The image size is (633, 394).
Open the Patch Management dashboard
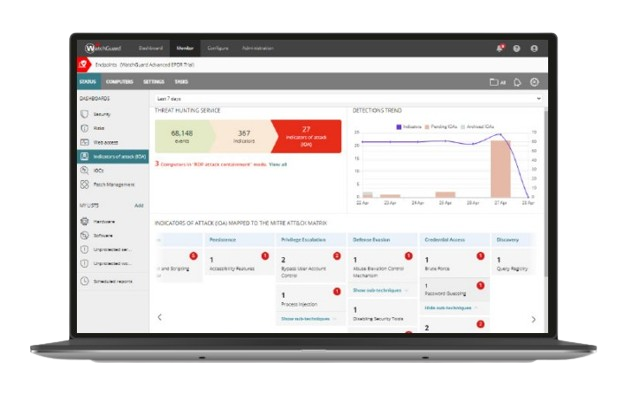[x=114, y=184]
